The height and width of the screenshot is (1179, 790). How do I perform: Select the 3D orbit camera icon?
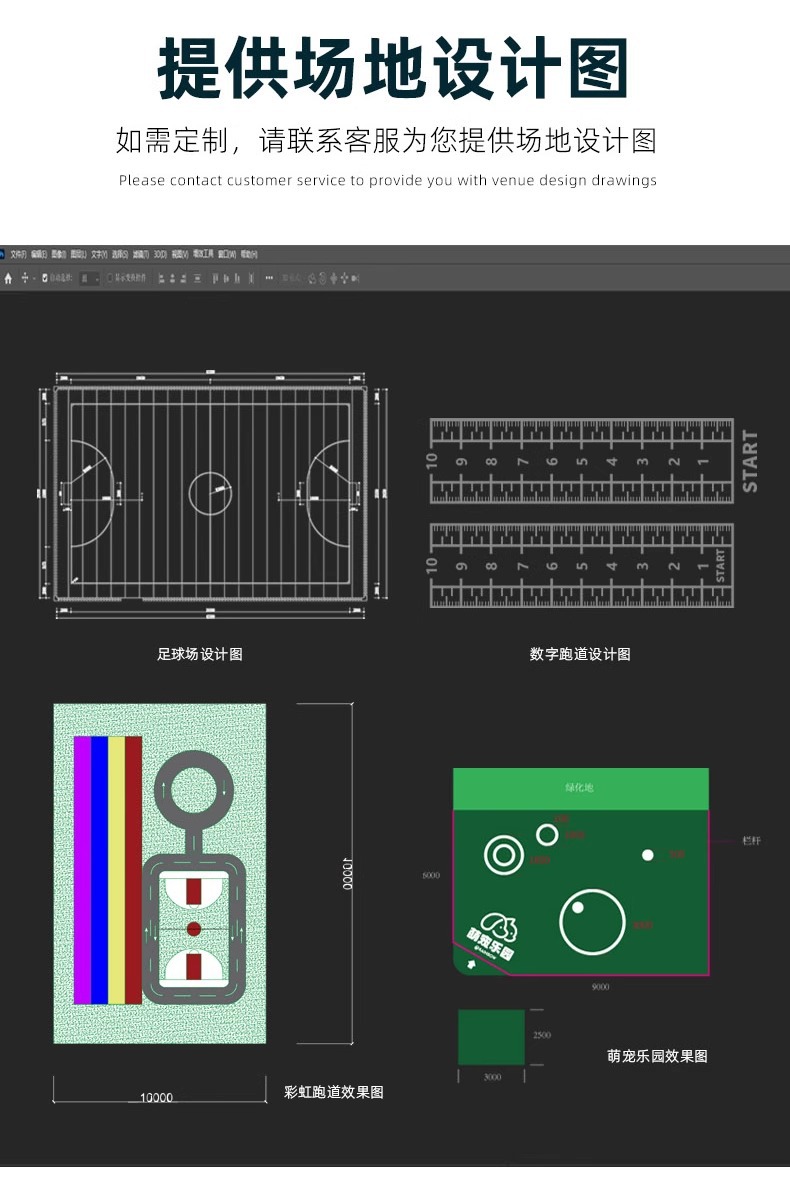tap(311, 278)
